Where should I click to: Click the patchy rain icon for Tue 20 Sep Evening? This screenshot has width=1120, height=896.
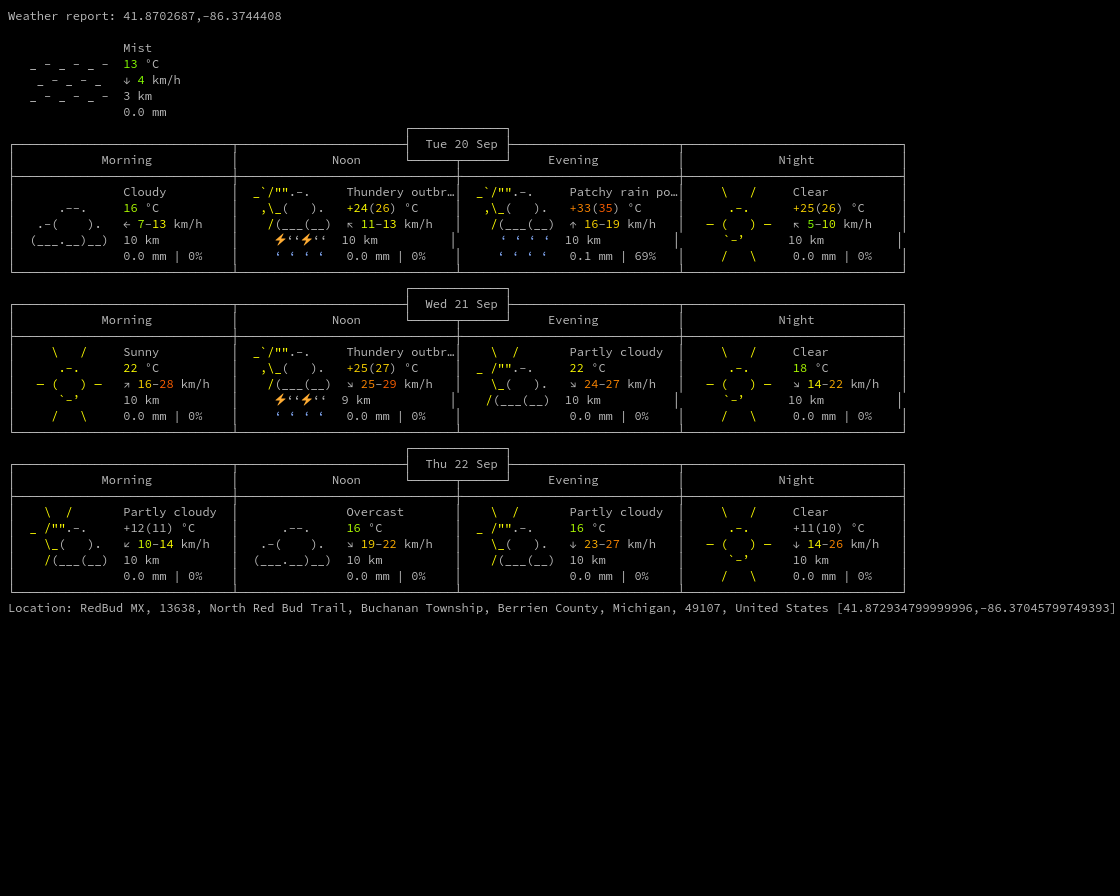(x=515, y=224)
